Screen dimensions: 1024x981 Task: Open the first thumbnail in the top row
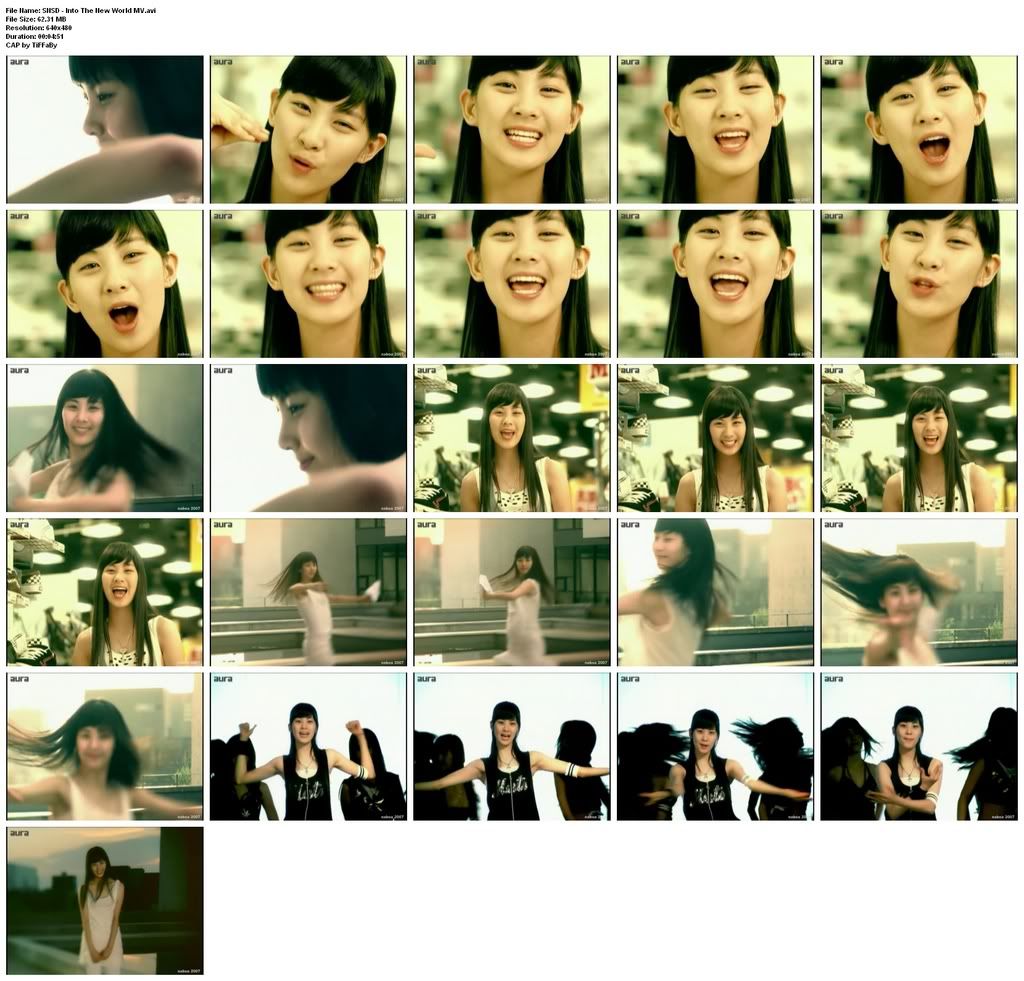point(105,129)
